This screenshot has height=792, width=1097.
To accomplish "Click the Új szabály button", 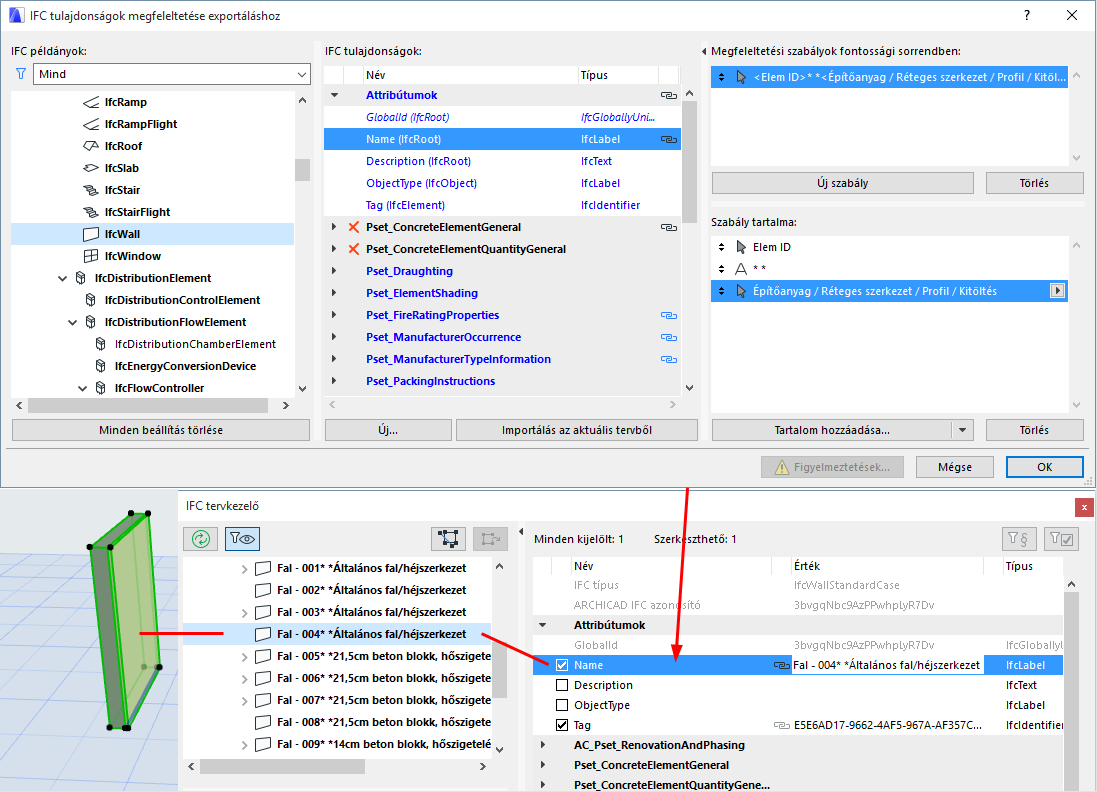I will click(x=842, y=183).
